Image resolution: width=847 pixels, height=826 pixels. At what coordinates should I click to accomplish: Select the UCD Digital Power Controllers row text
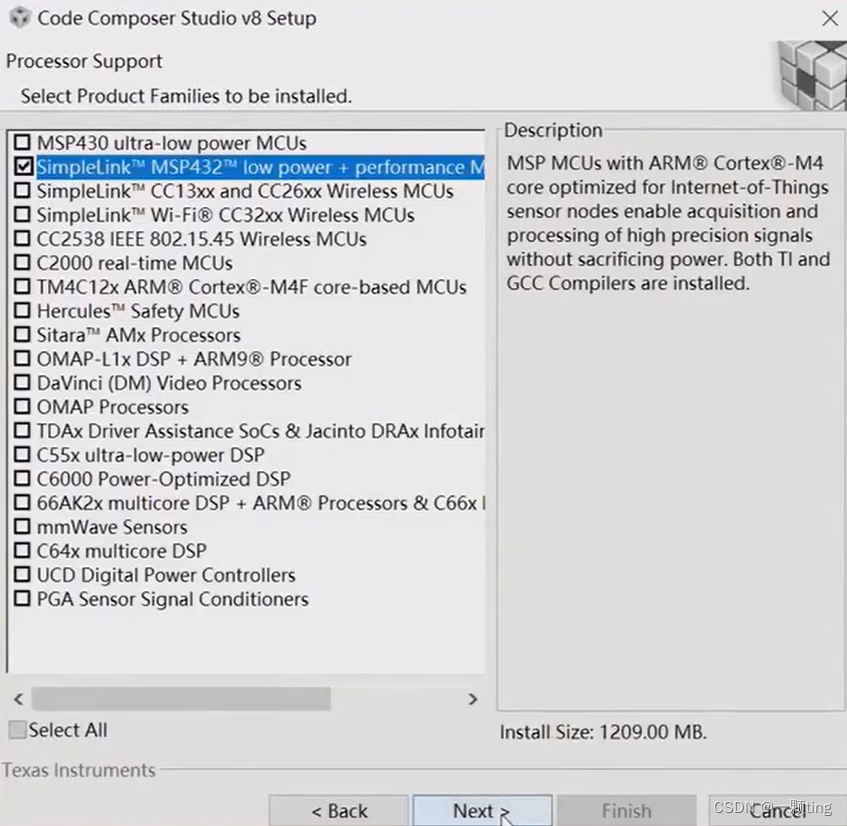click(x=166, y=575)
